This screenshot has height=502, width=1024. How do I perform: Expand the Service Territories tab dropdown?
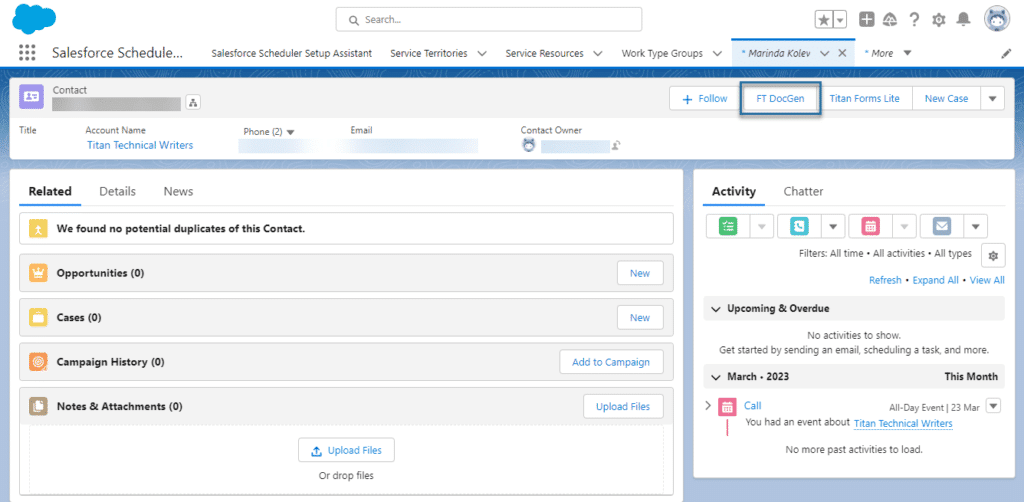[481, 53]
